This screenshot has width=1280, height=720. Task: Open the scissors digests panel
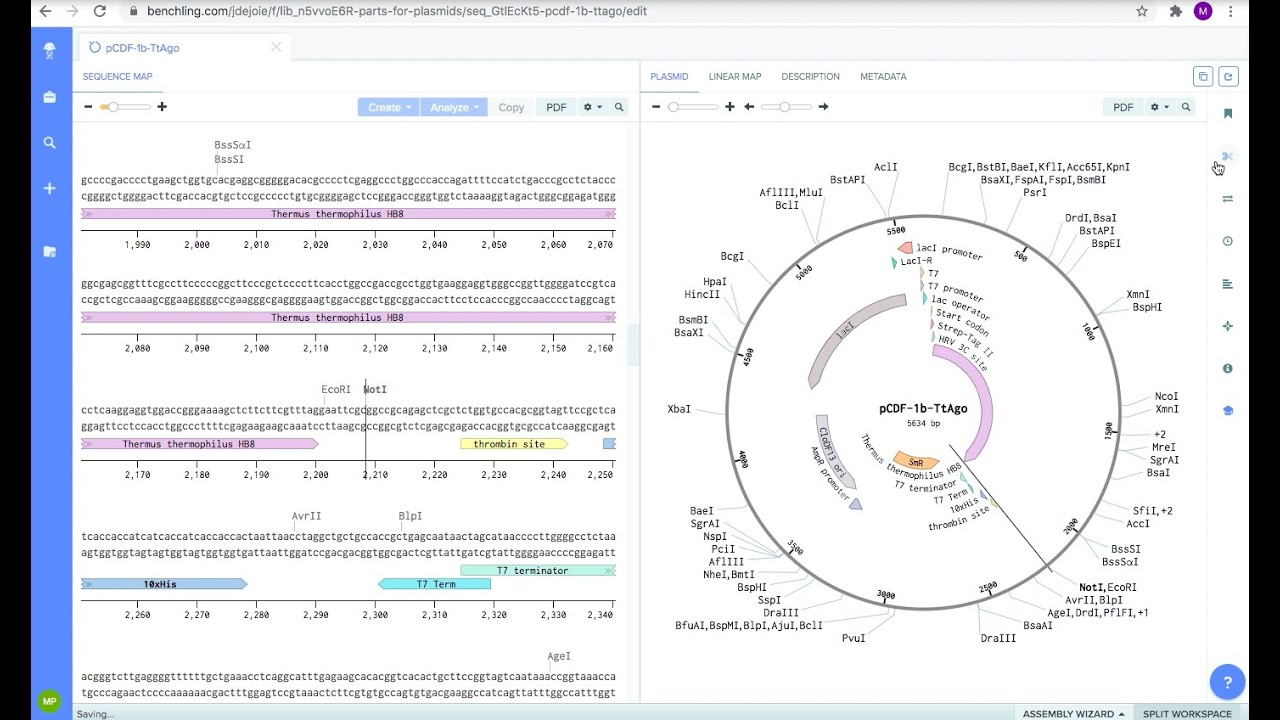pos(1228,156)
